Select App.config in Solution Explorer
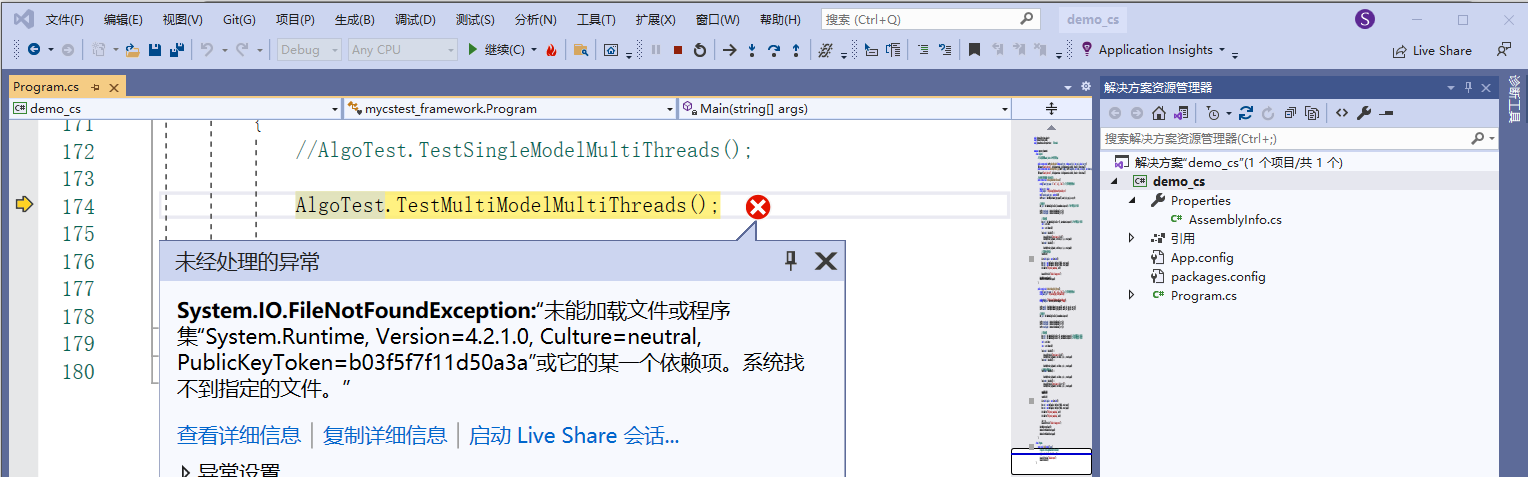The height and width of the screenshot is (477, 1528). coord(1202,257)
